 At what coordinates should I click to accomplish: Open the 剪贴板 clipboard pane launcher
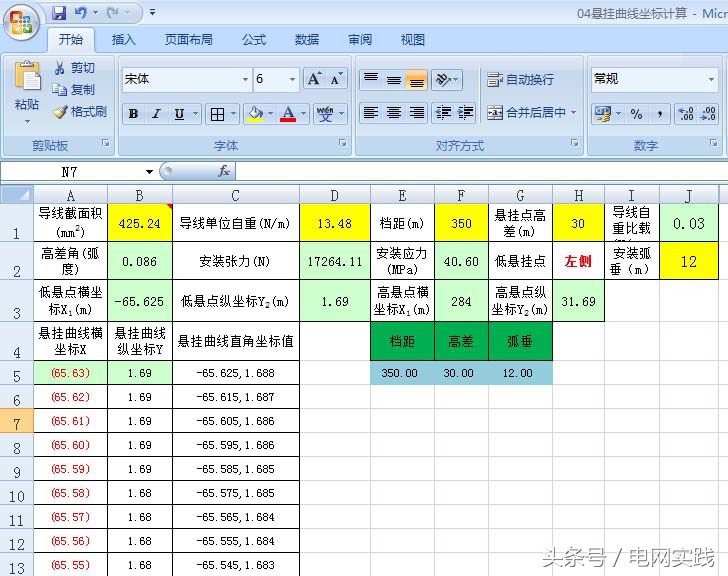106,143
